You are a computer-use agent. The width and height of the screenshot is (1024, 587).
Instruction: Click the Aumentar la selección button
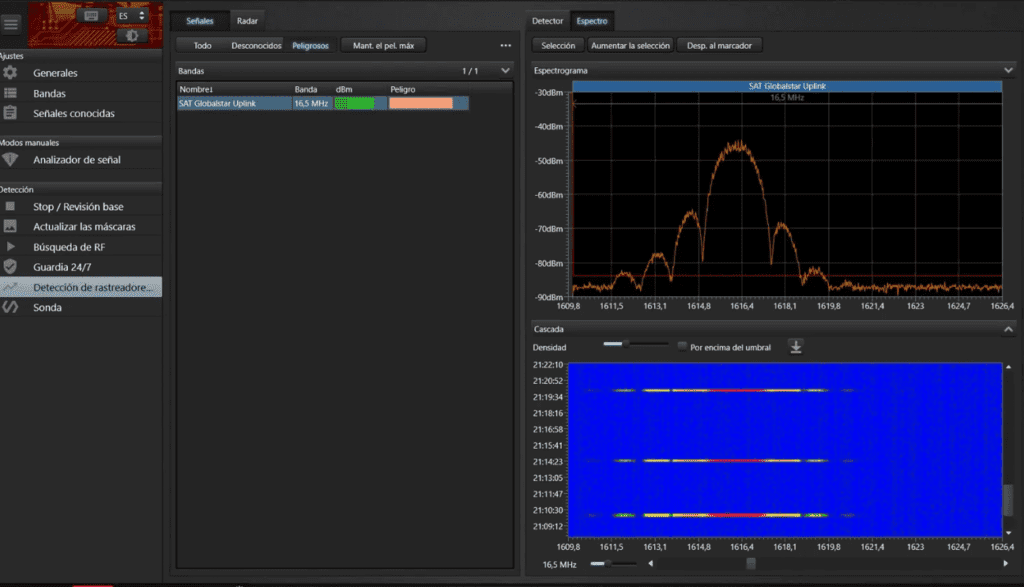(x=629, y=45)
